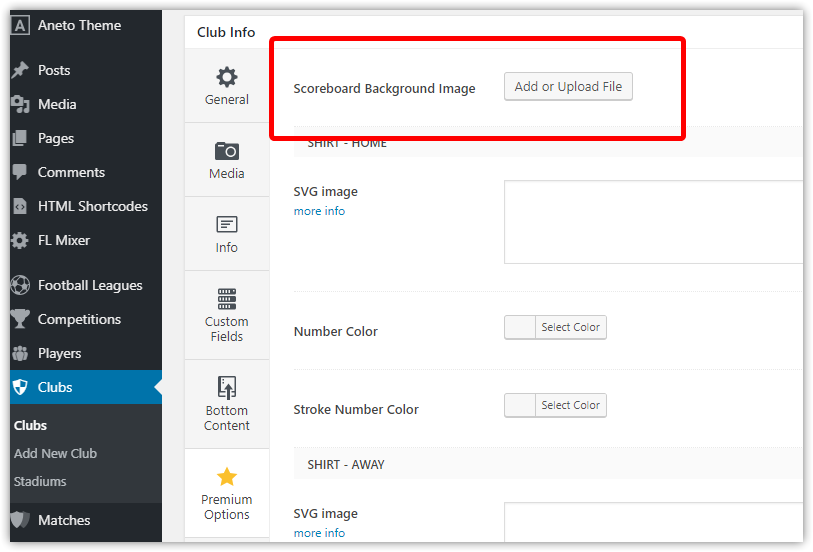
Task: Click the Football Leagues soccer ball icon
Action: [20, 285]
